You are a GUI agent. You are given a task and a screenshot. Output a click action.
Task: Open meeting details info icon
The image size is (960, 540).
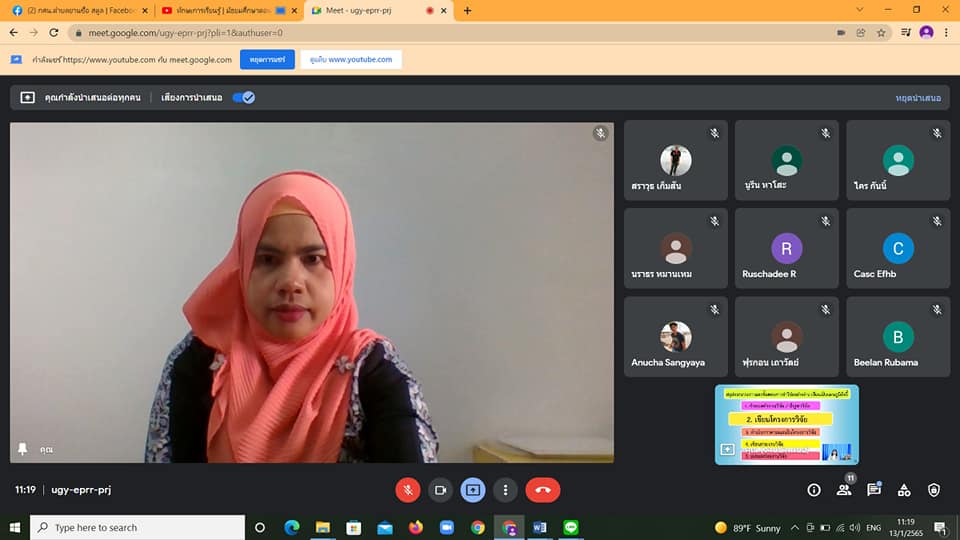pyautogui.click(x=814, y=490)
